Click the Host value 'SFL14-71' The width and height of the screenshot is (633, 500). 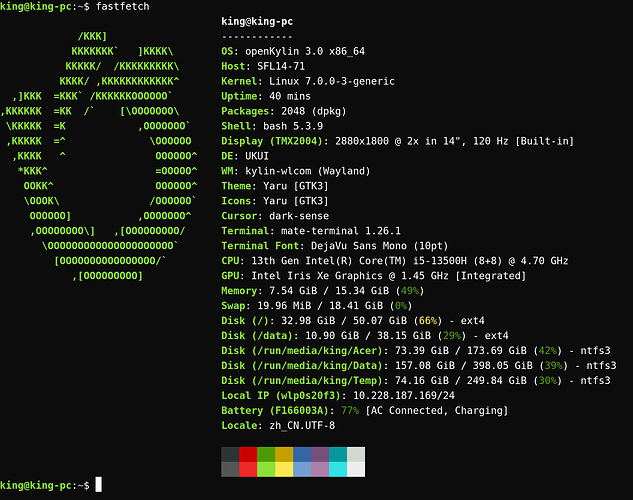coord(281,66)
